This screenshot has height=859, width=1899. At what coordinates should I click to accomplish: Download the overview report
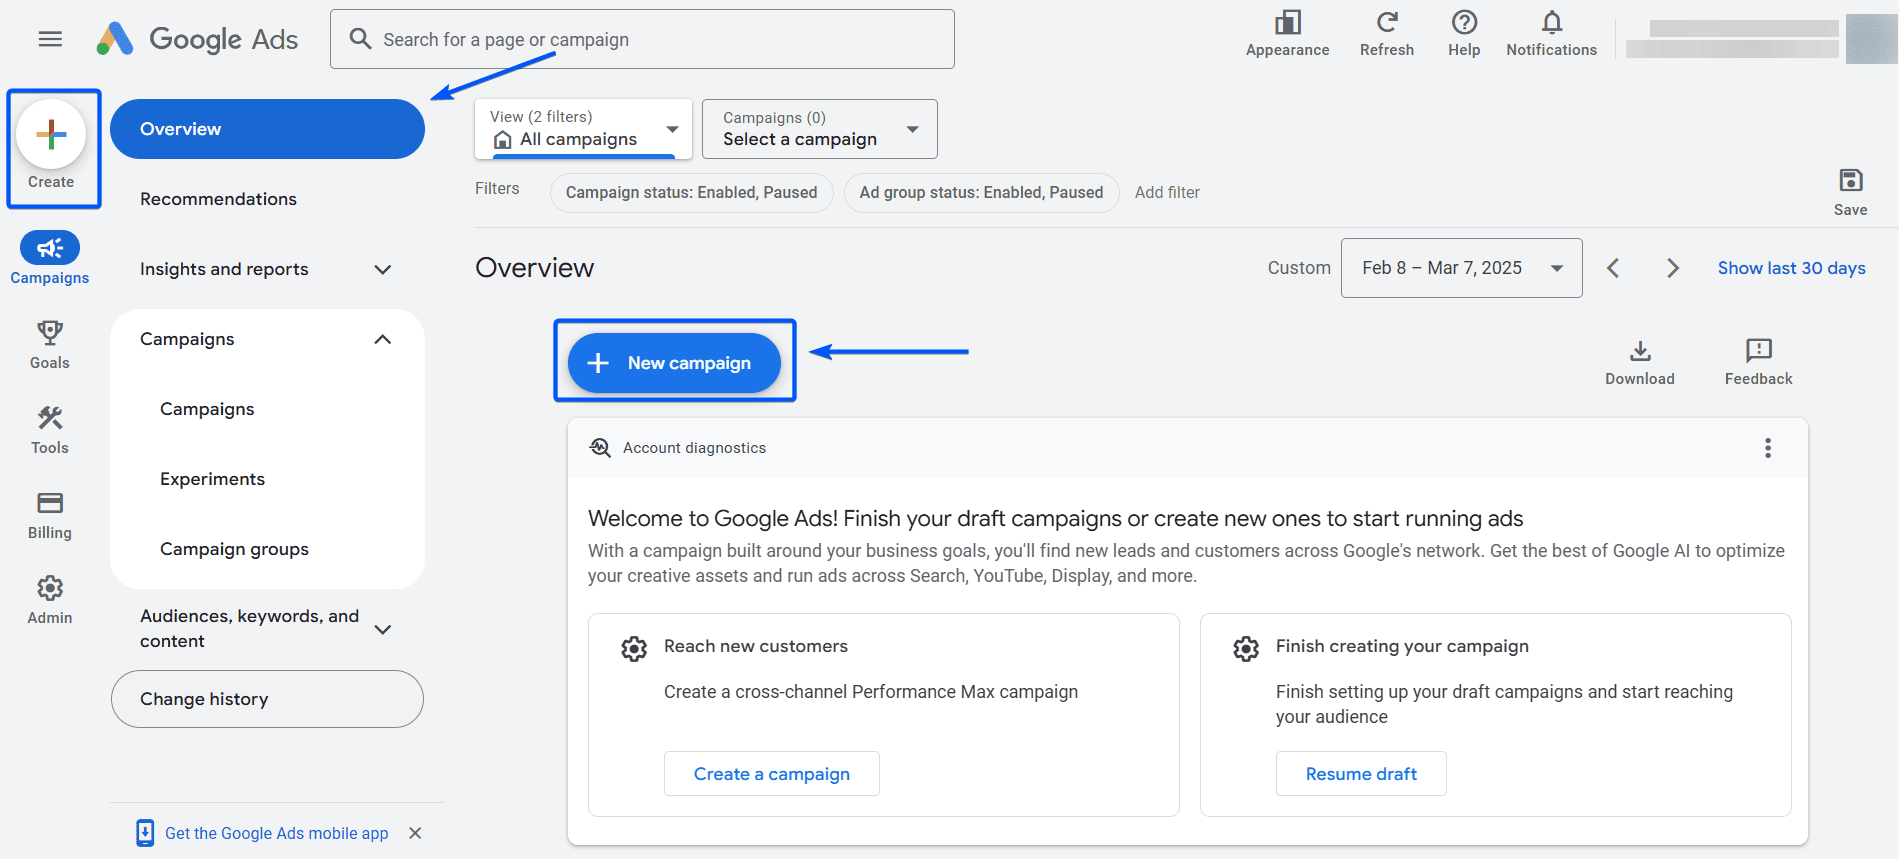click(x=1640, y=362)
